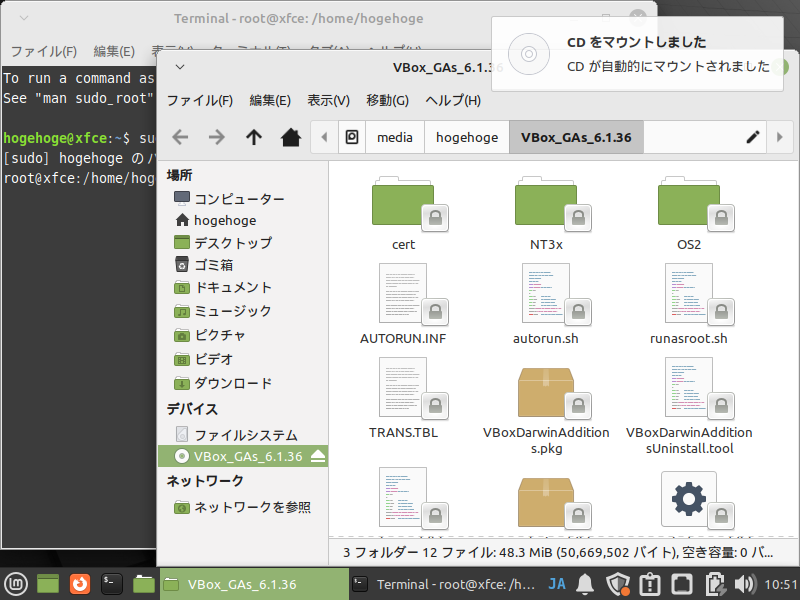Open update manager shield icon
Viewport: 800px width, 600px height.
(x=618, y=584)
